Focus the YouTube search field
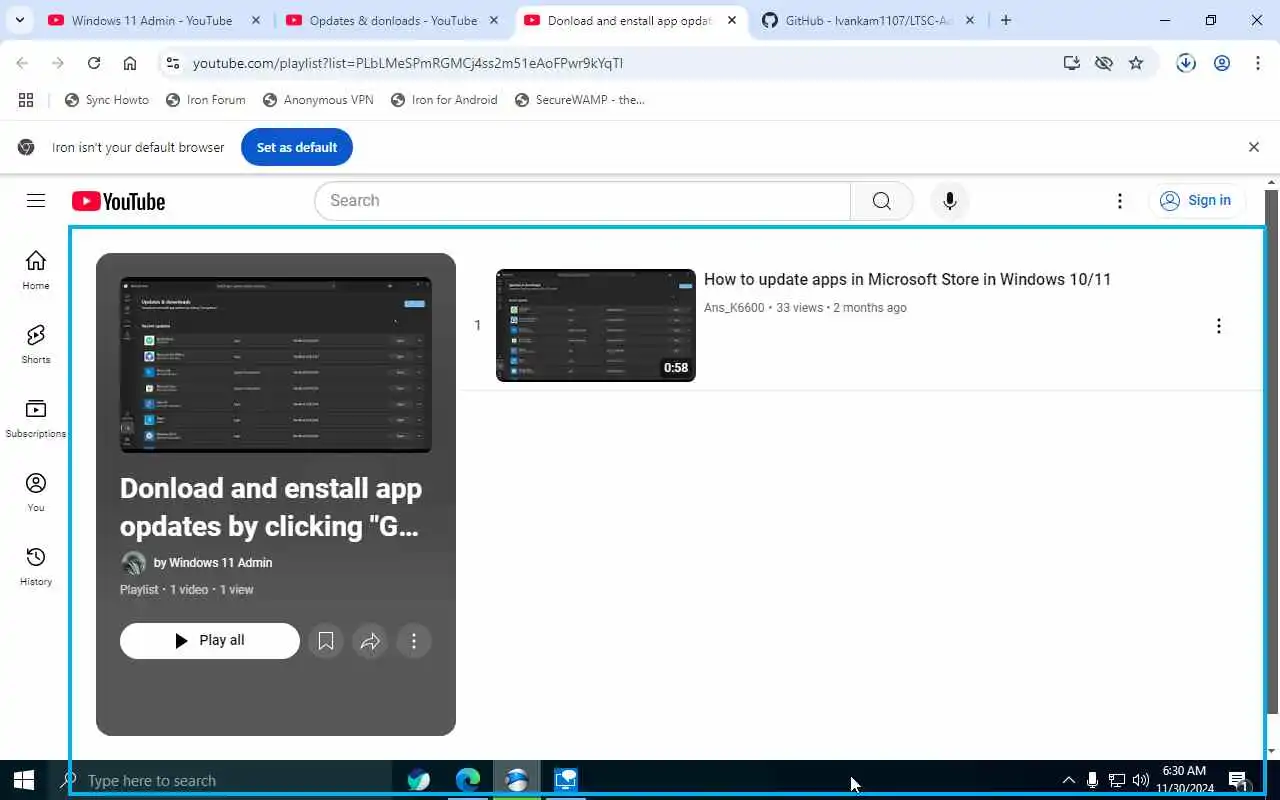 point(582,201)
